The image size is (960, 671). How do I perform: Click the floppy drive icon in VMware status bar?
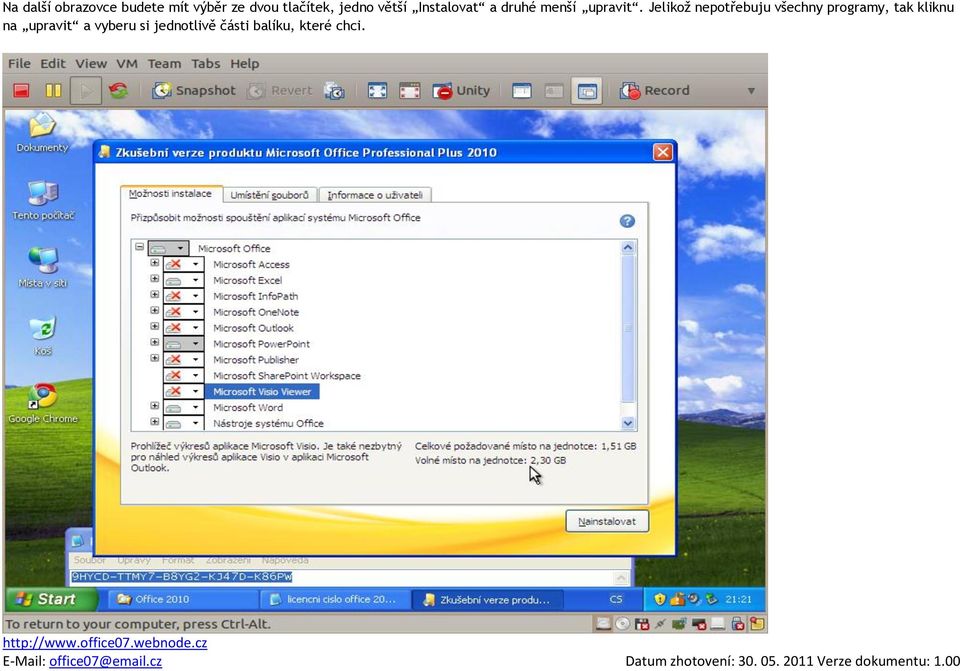(642, 624)
